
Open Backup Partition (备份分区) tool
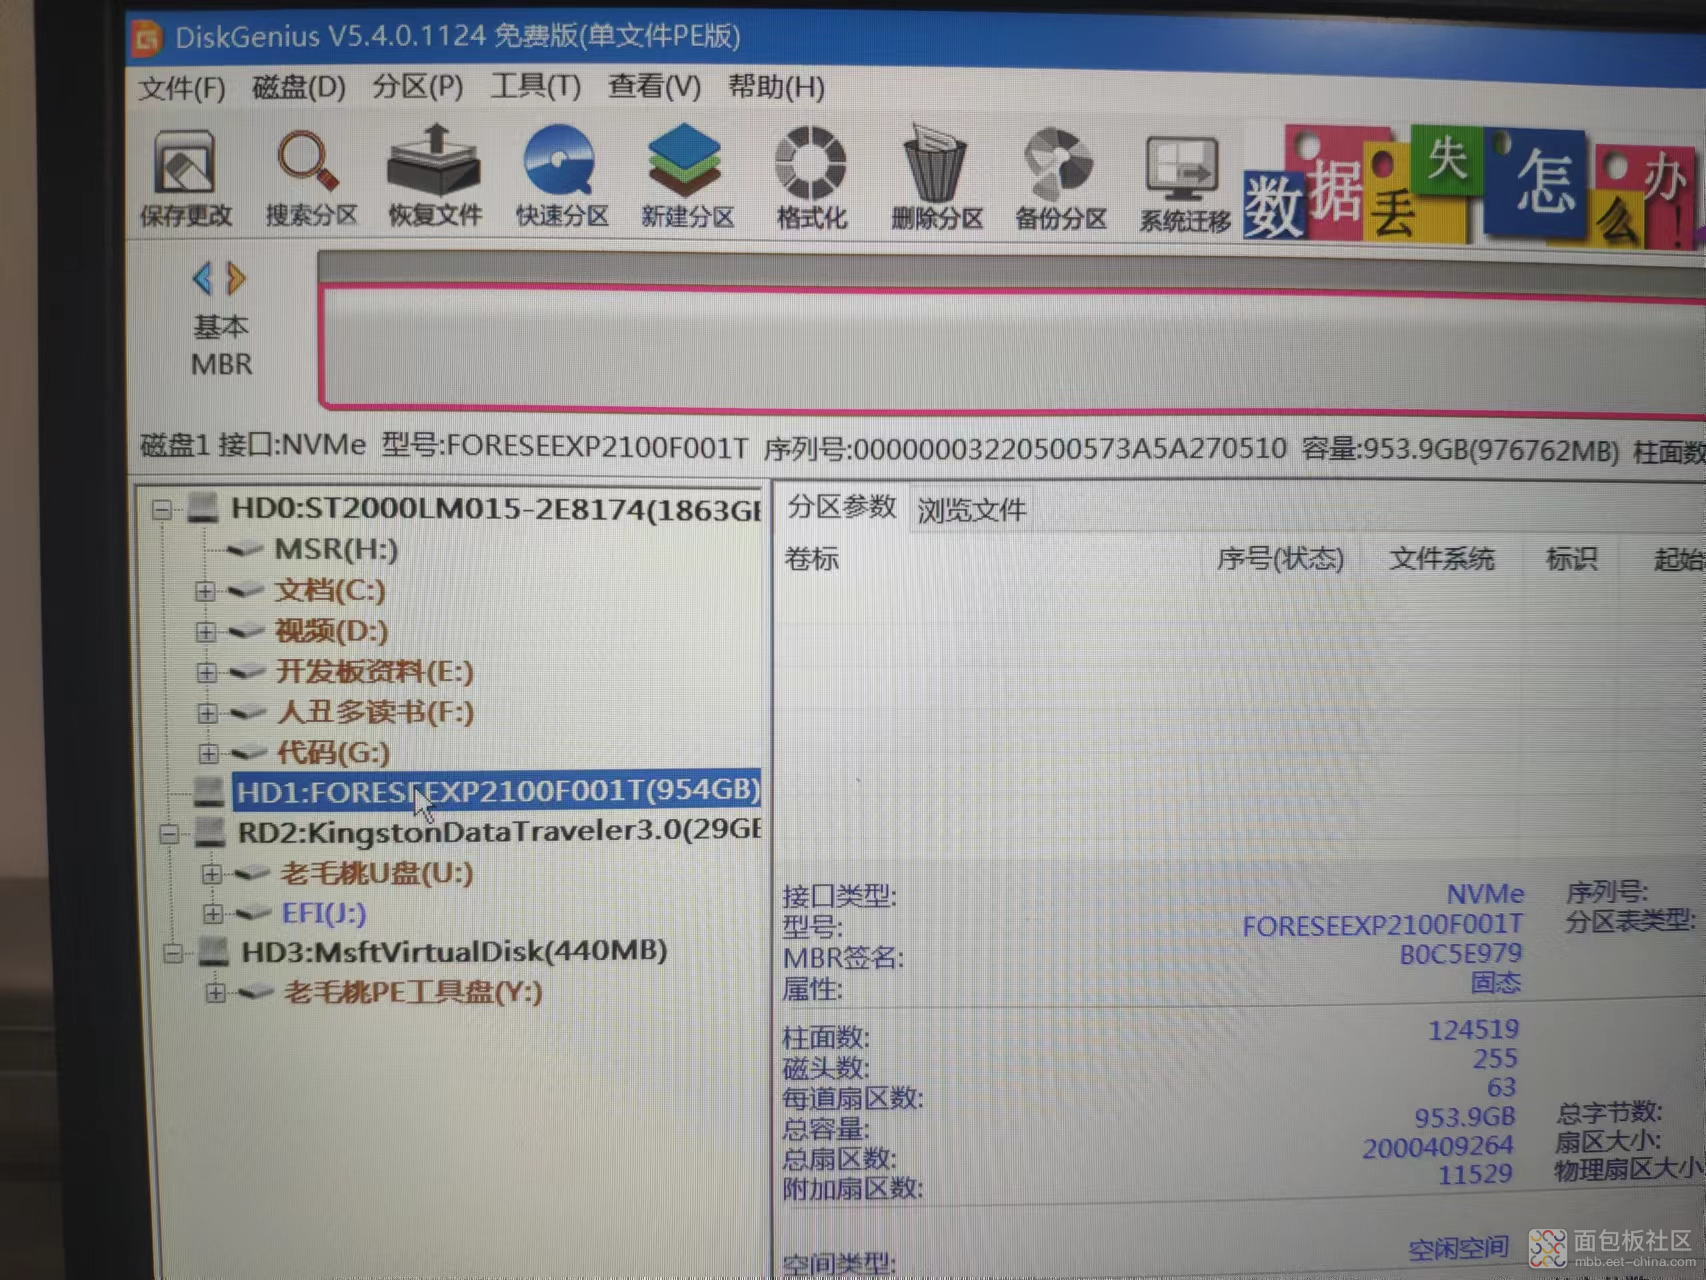click(1060, 180)
